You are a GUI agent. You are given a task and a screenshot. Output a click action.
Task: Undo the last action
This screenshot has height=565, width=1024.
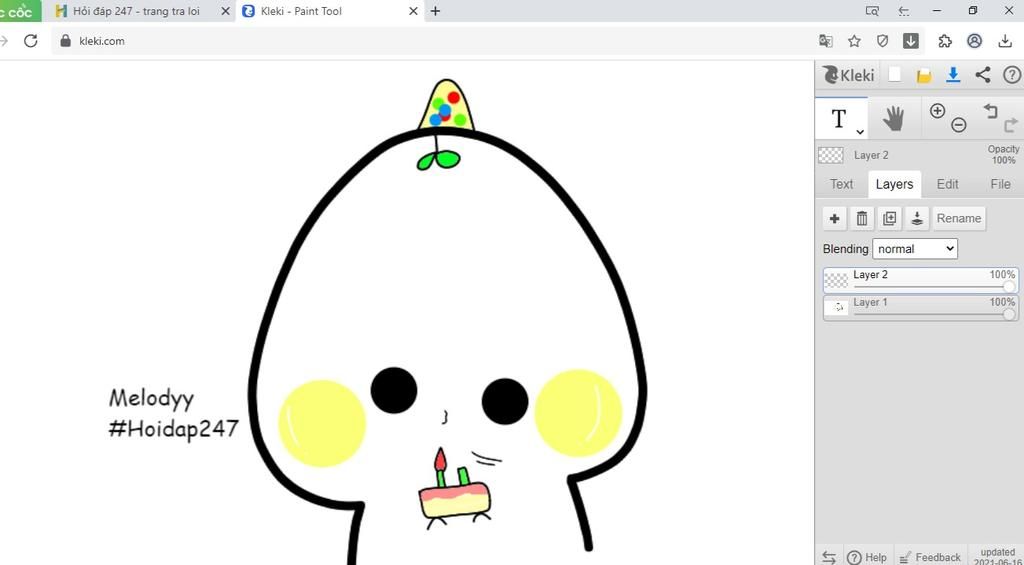tap(991, 111)
